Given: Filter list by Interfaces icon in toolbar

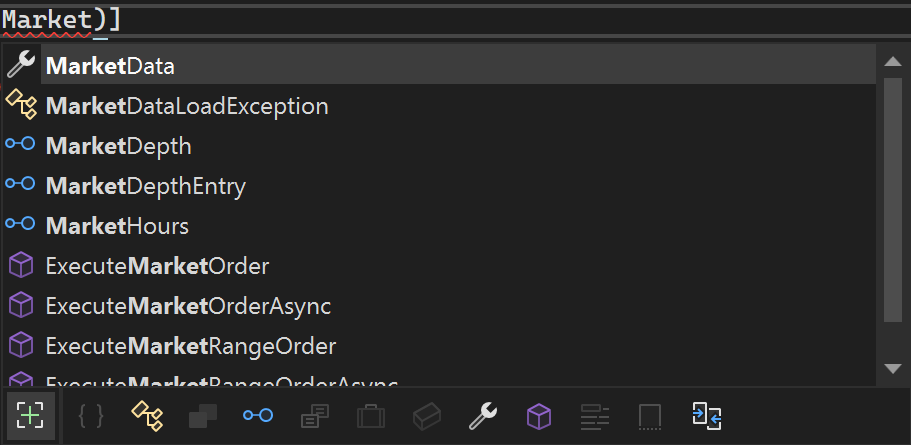Looking at the screenshot, I should pyautogui.click(x=258, y=415).
